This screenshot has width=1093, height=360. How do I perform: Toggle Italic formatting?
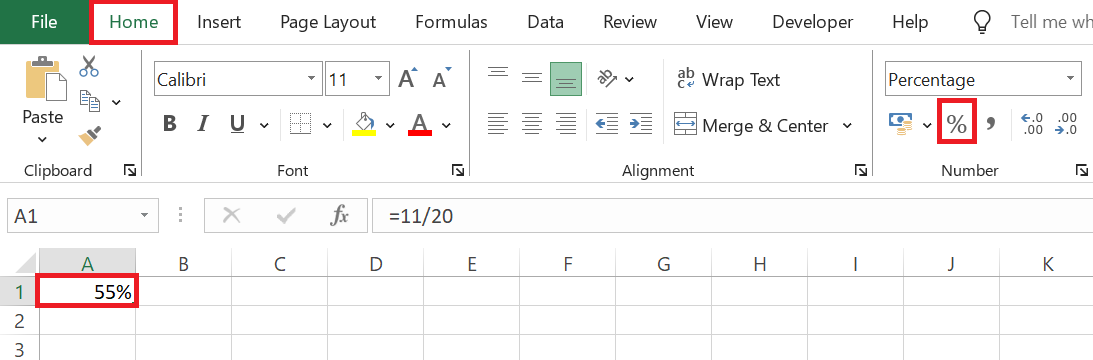click(203, 125)
